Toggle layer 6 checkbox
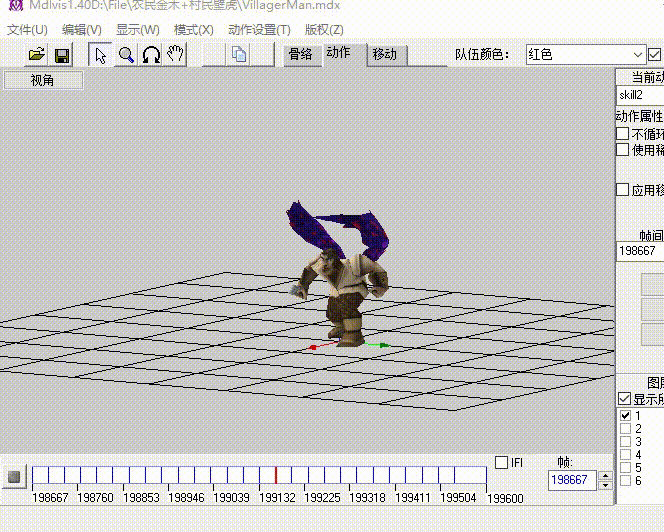Screen dimensions: 664x532 (625, 481)
